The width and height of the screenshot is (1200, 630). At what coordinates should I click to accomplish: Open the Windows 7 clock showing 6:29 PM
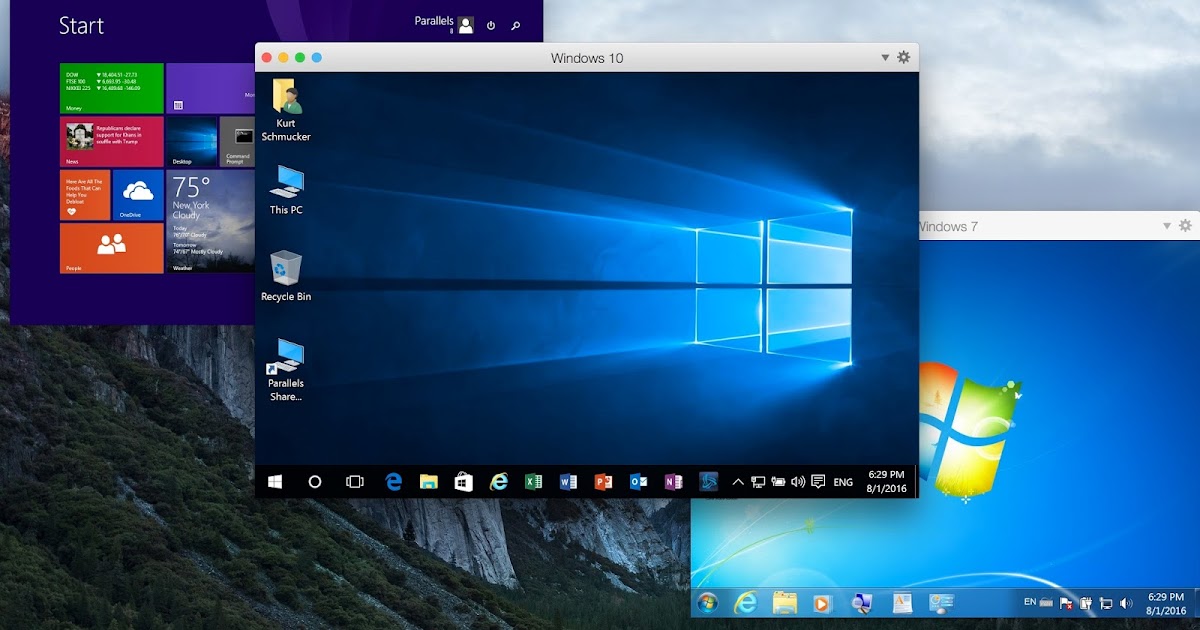tap(1166, 603)
